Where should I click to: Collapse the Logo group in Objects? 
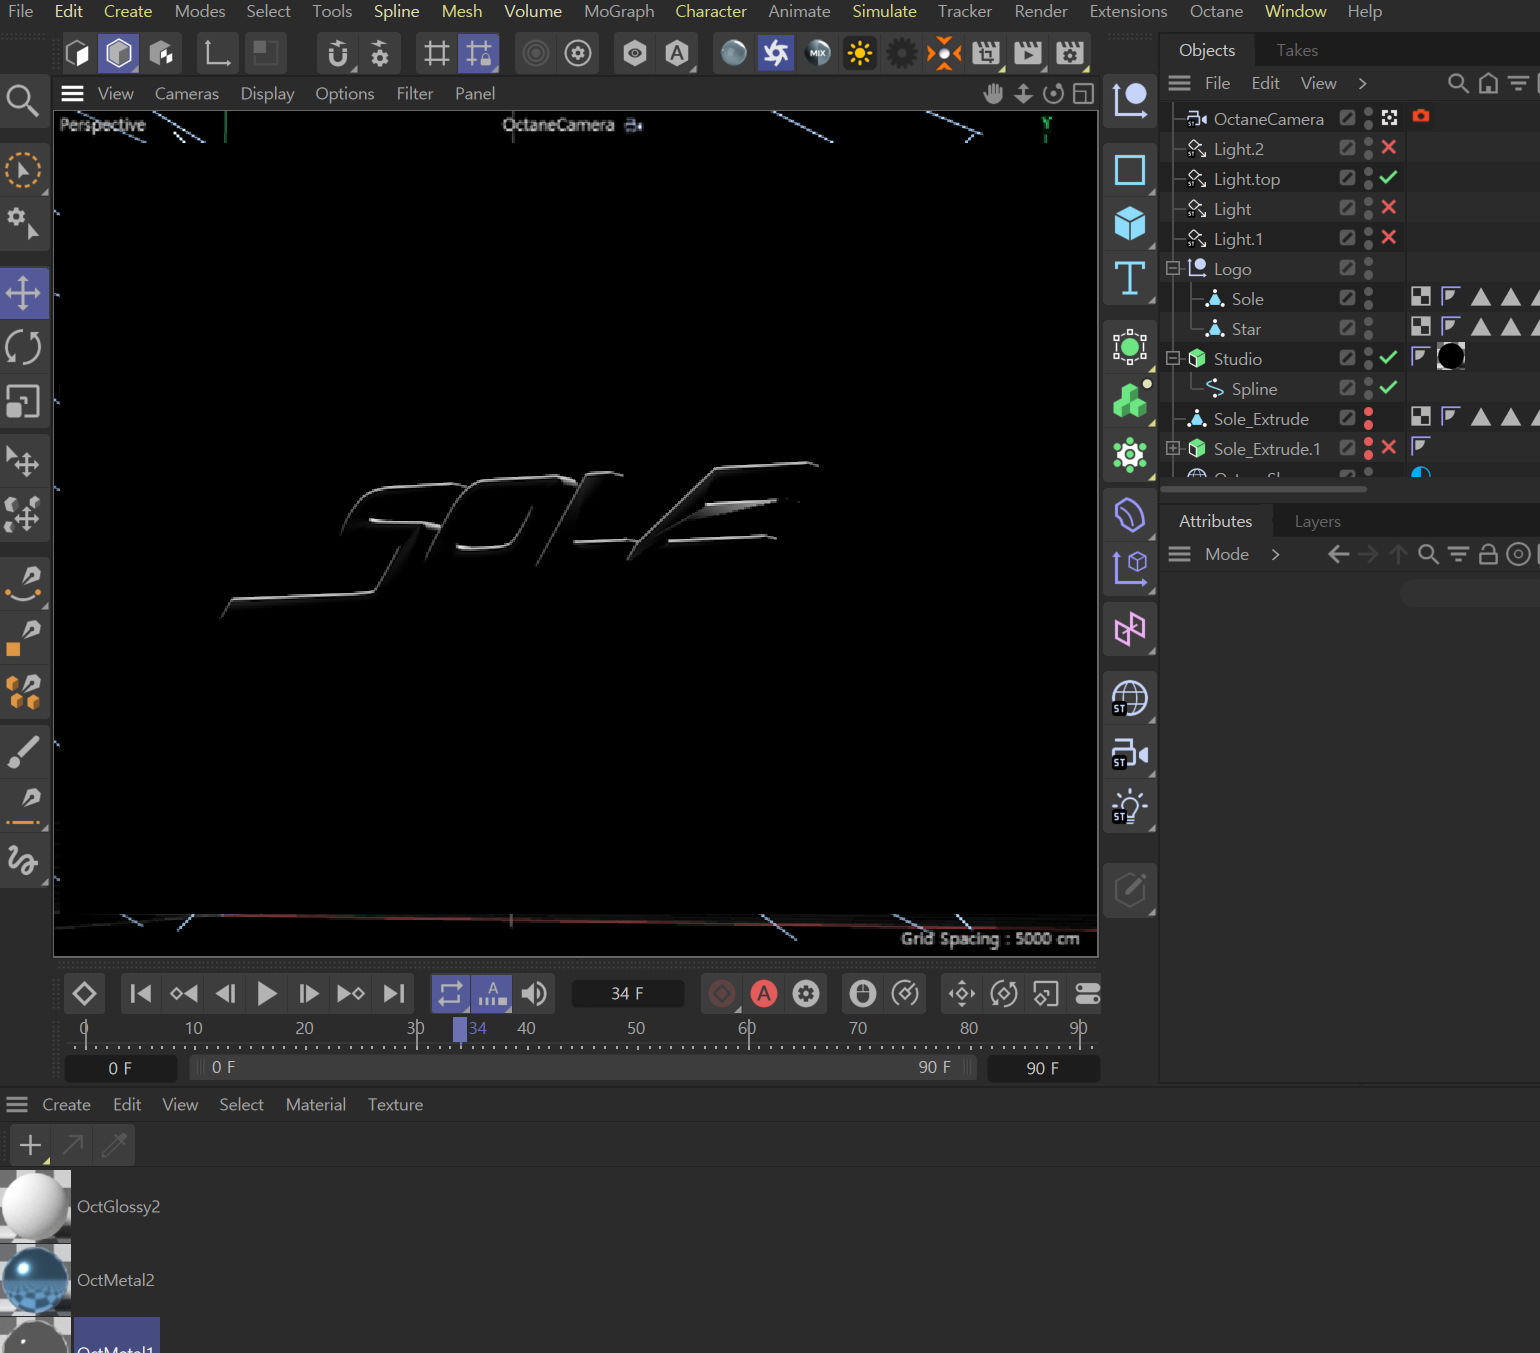pos(1173,268)
